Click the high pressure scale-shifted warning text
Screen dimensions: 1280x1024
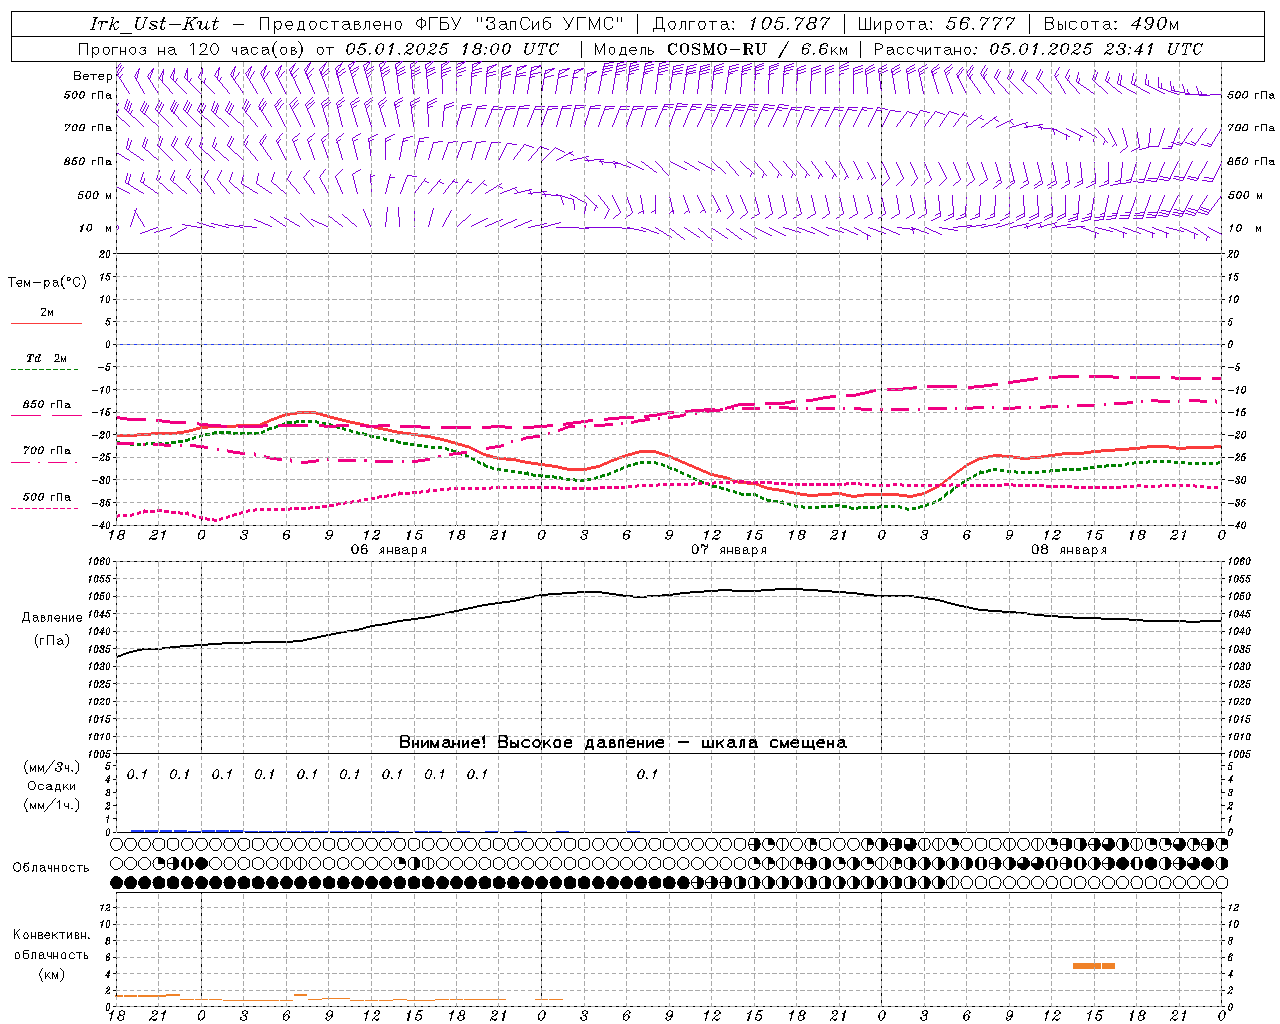tap(623, 742)
